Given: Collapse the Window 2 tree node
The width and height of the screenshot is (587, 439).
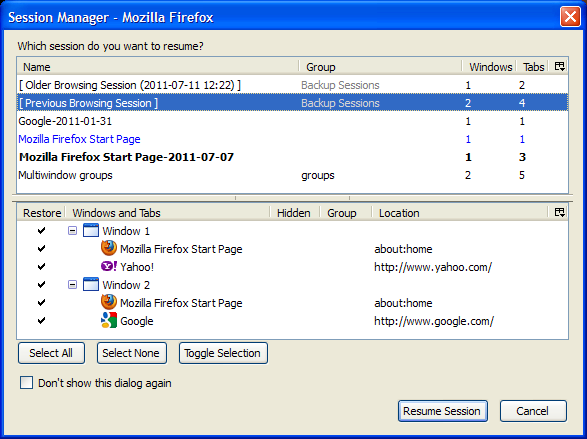Looking at the screenshot, I should tap(72, 284).
